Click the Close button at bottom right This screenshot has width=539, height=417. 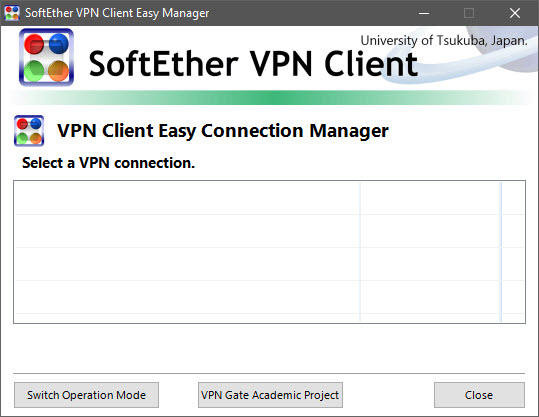click(479, 395)
